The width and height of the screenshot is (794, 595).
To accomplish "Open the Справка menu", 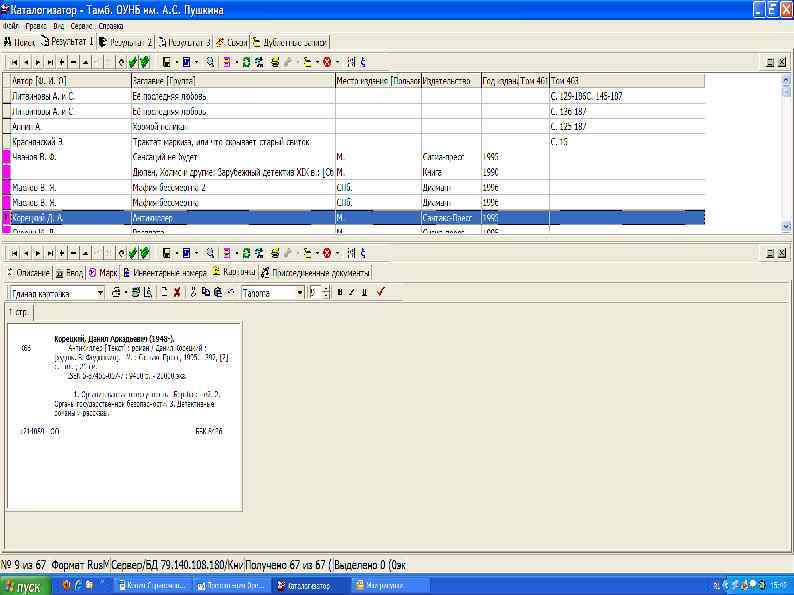I will coord(111,26).
